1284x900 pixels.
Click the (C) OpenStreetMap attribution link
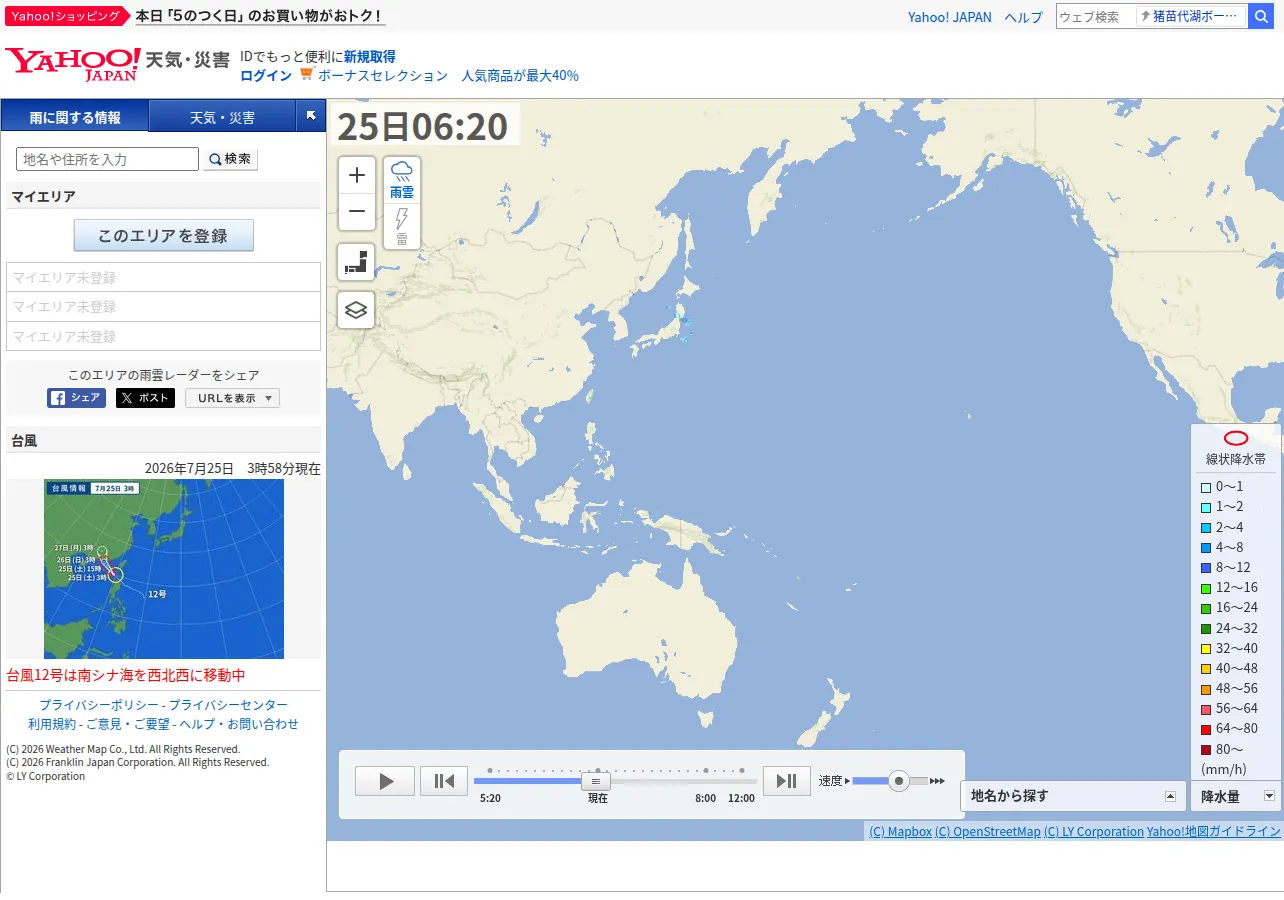click(988, 831)
